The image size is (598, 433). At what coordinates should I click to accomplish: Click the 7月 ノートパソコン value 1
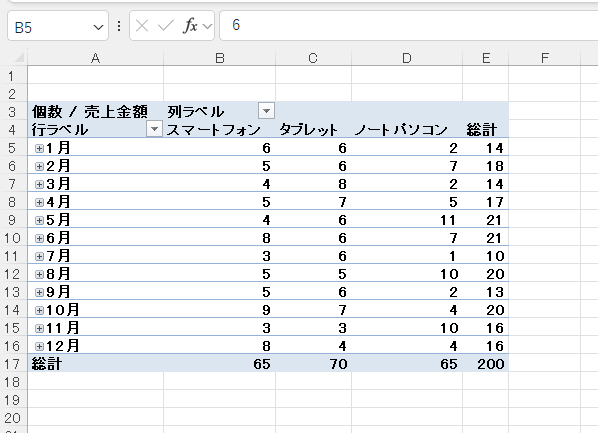[x=407, y=256]
